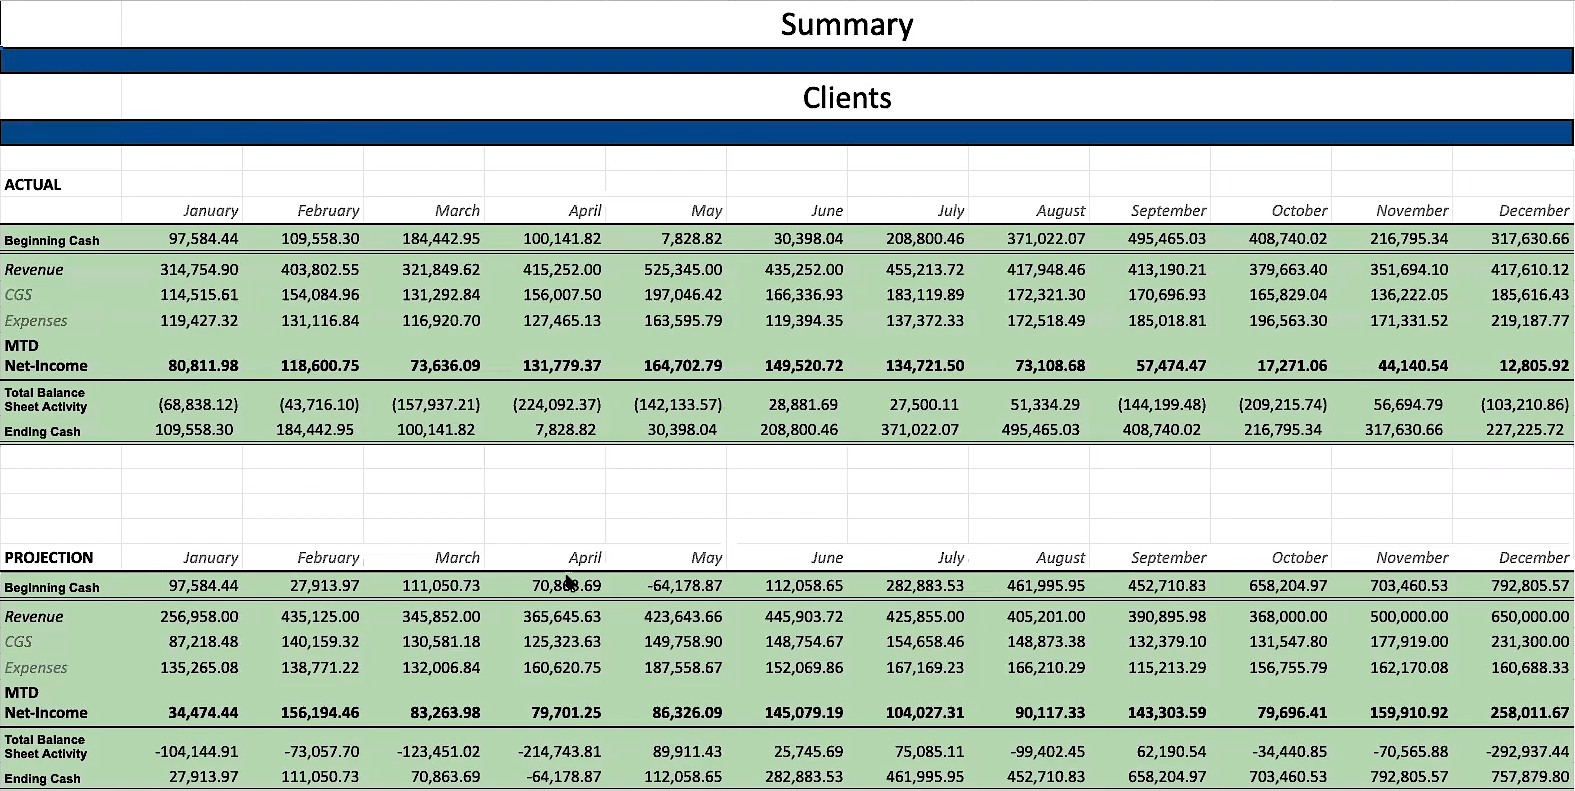Select Actual October expenses 196,563.30

pyautogui.click(x=1288, y=321)
